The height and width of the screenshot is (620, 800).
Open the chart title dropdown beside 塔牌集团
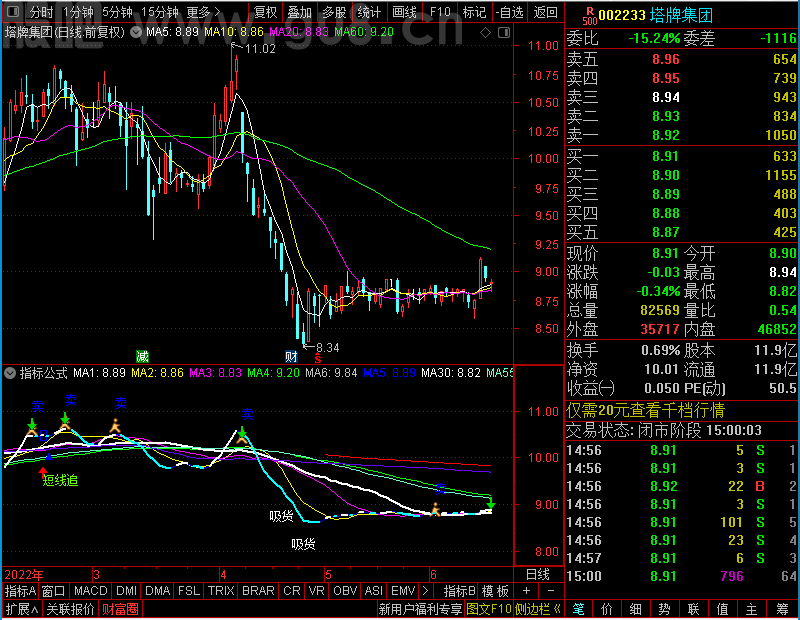(x=136, y=33)
